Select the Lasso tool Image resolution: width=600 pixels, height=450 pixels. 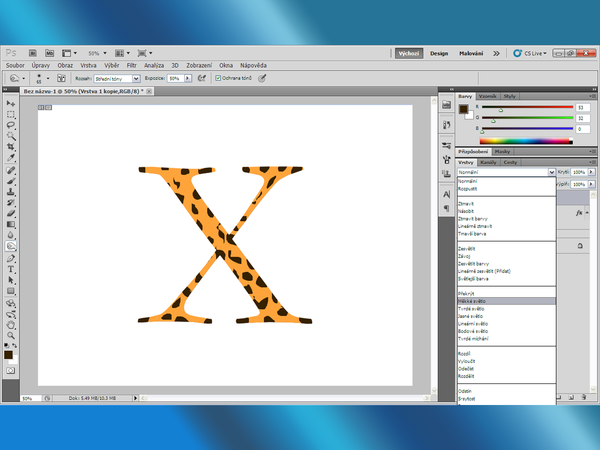pos(11,125)
